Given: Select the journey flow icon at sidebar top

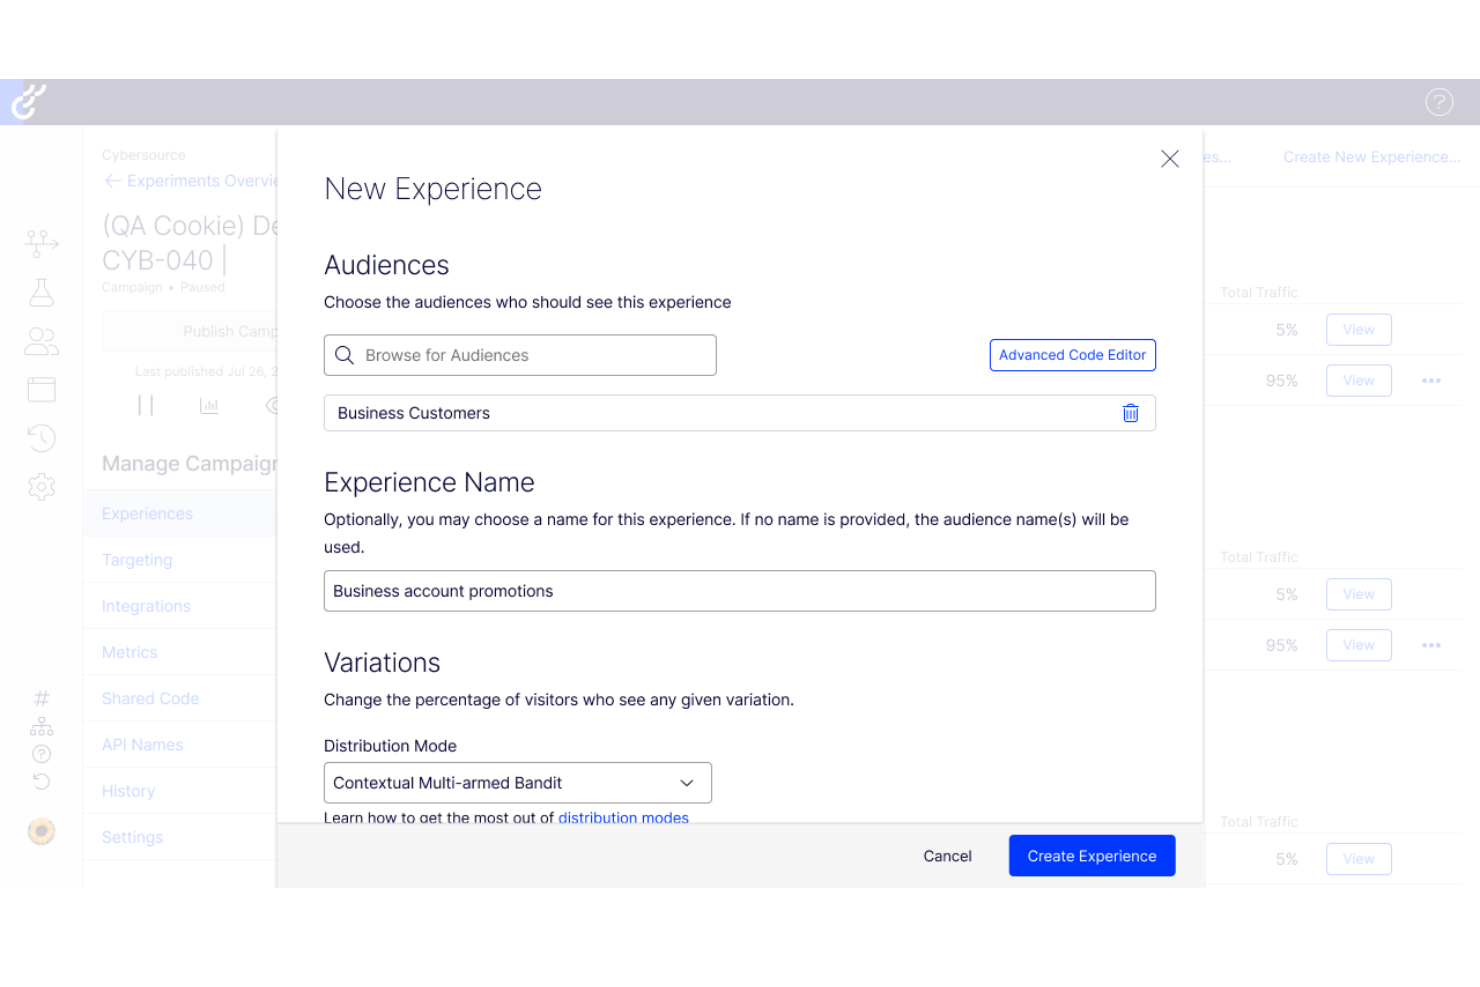Looking at the screenshot, I should 41,242.
